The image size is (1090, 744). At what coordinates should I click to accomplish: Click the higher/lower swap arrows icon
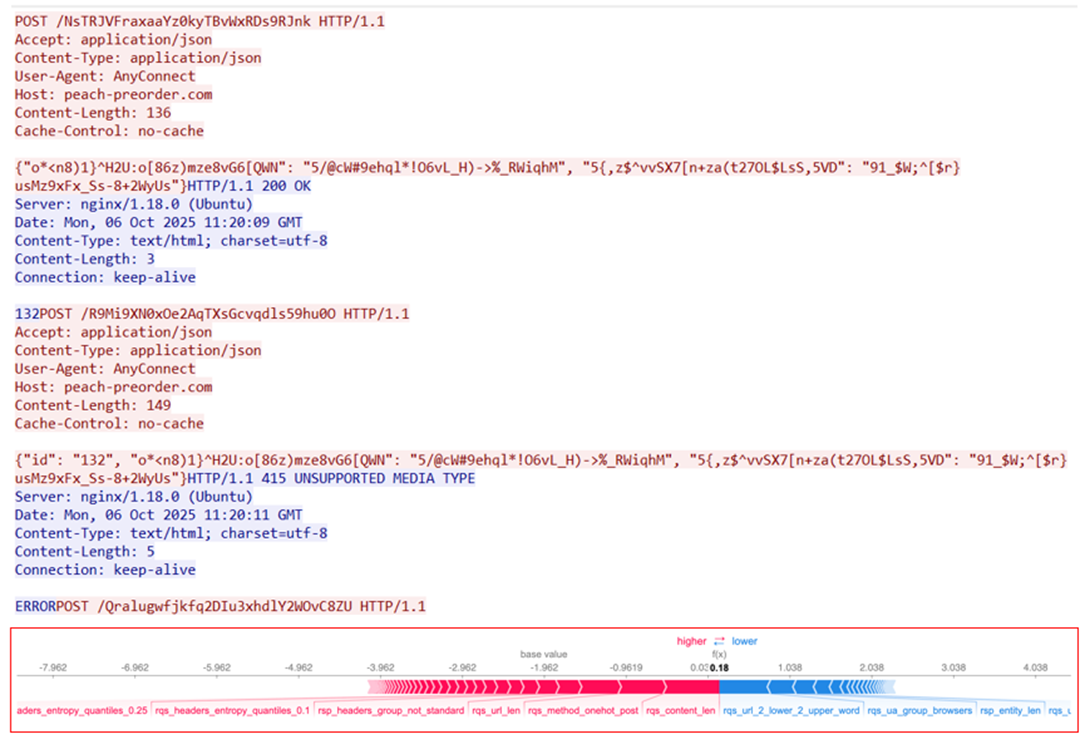tap(719, 641)
